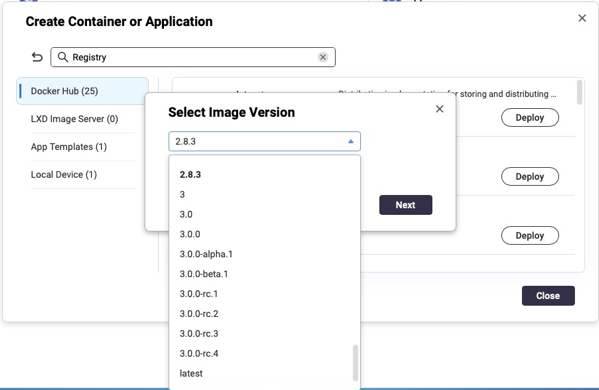Image resolution: width=599 pixels, height=390 pixels.
Task: Click the version list scrollbar thumb
Action: pos(355,363)
